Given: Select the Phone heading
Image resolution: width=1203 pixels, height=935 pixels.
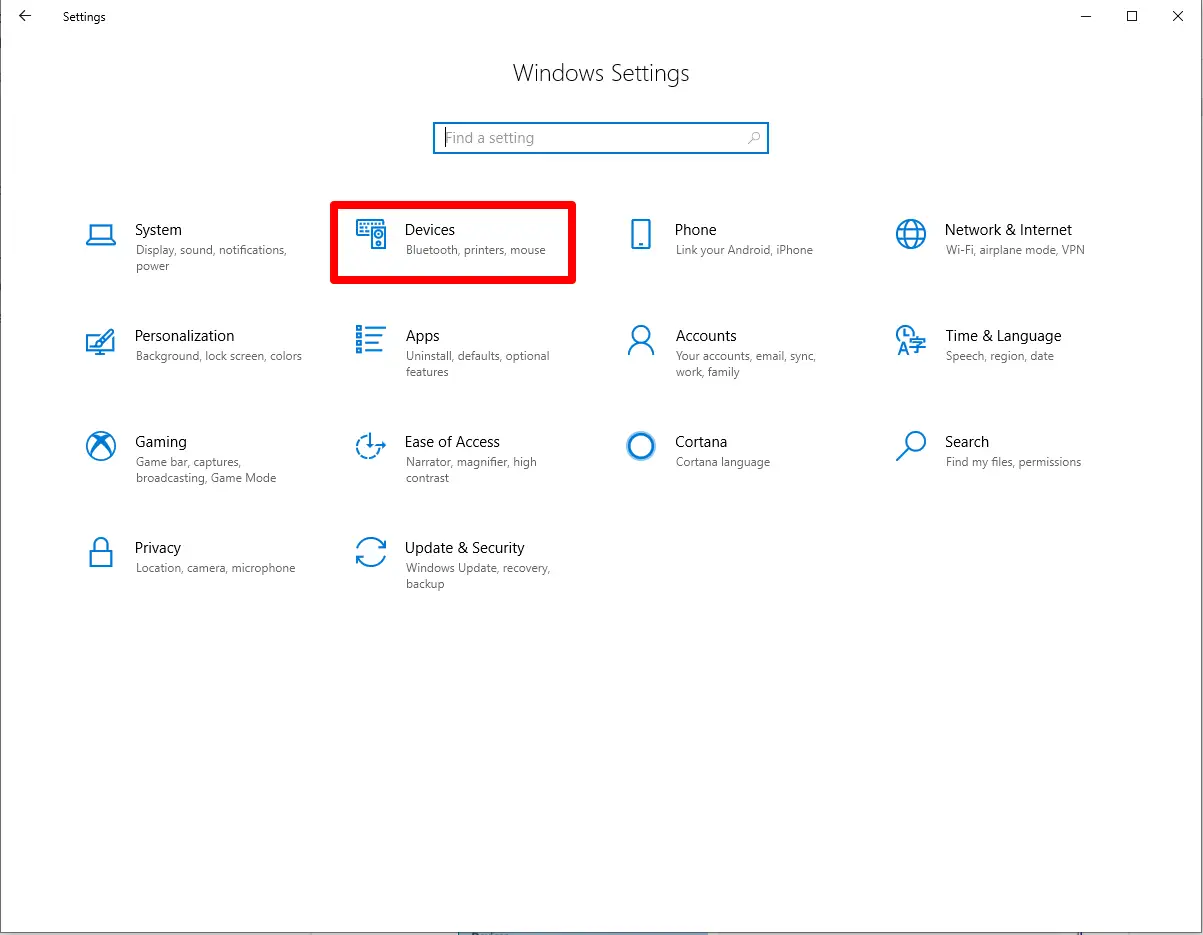Looking at the screenshot, I should click(696, 230).
